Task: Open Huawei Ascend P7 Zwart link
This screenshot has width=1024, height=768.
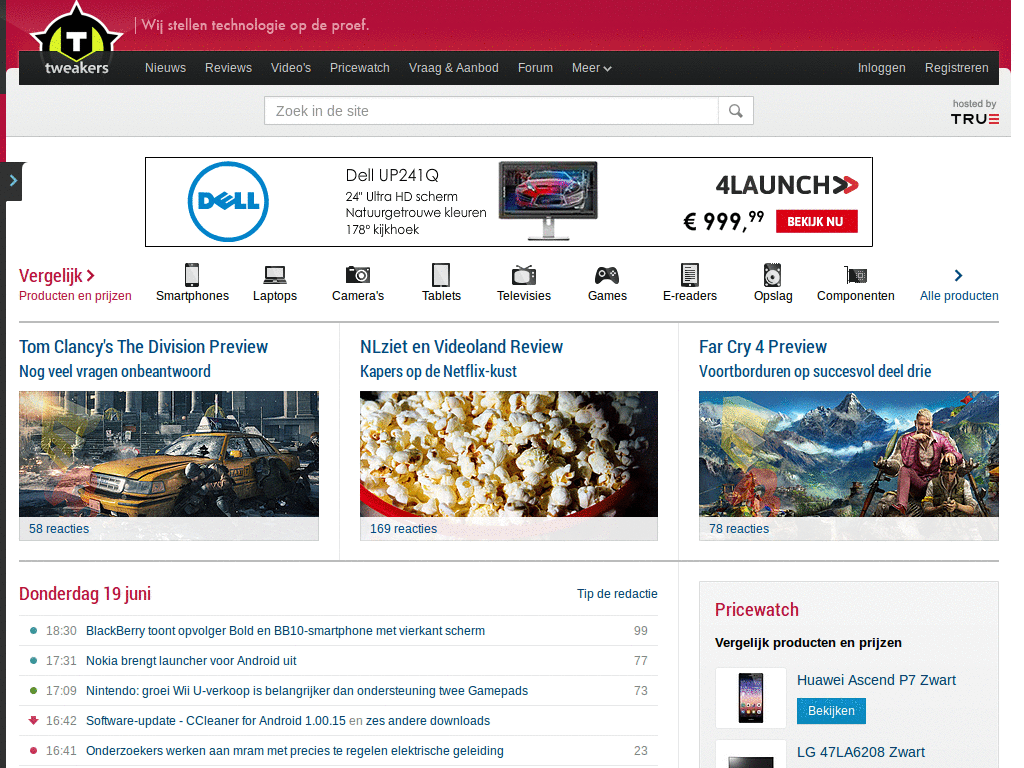Action: (876, 680)
